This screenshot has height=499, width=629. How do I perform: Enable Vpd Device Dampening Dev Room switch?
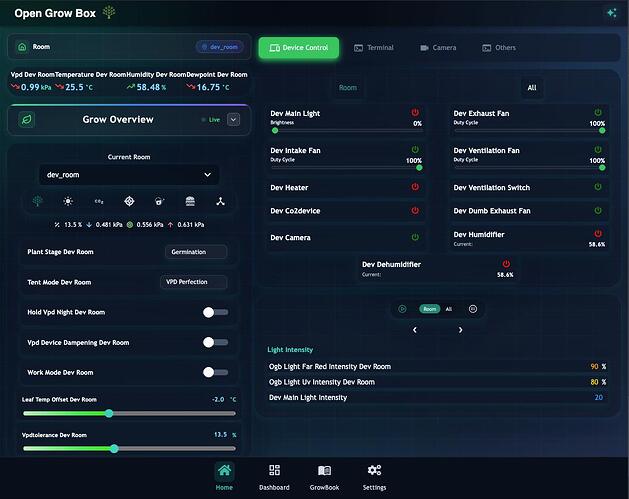[x=215, y=342]
